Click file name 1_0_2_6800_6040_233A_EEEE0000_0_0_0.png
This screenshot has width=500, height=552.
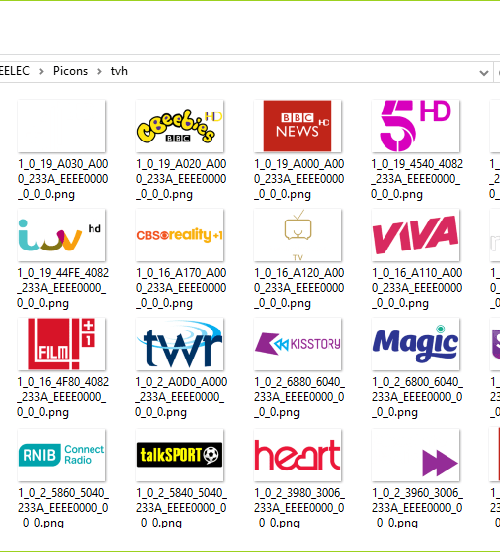click(417, 397)
